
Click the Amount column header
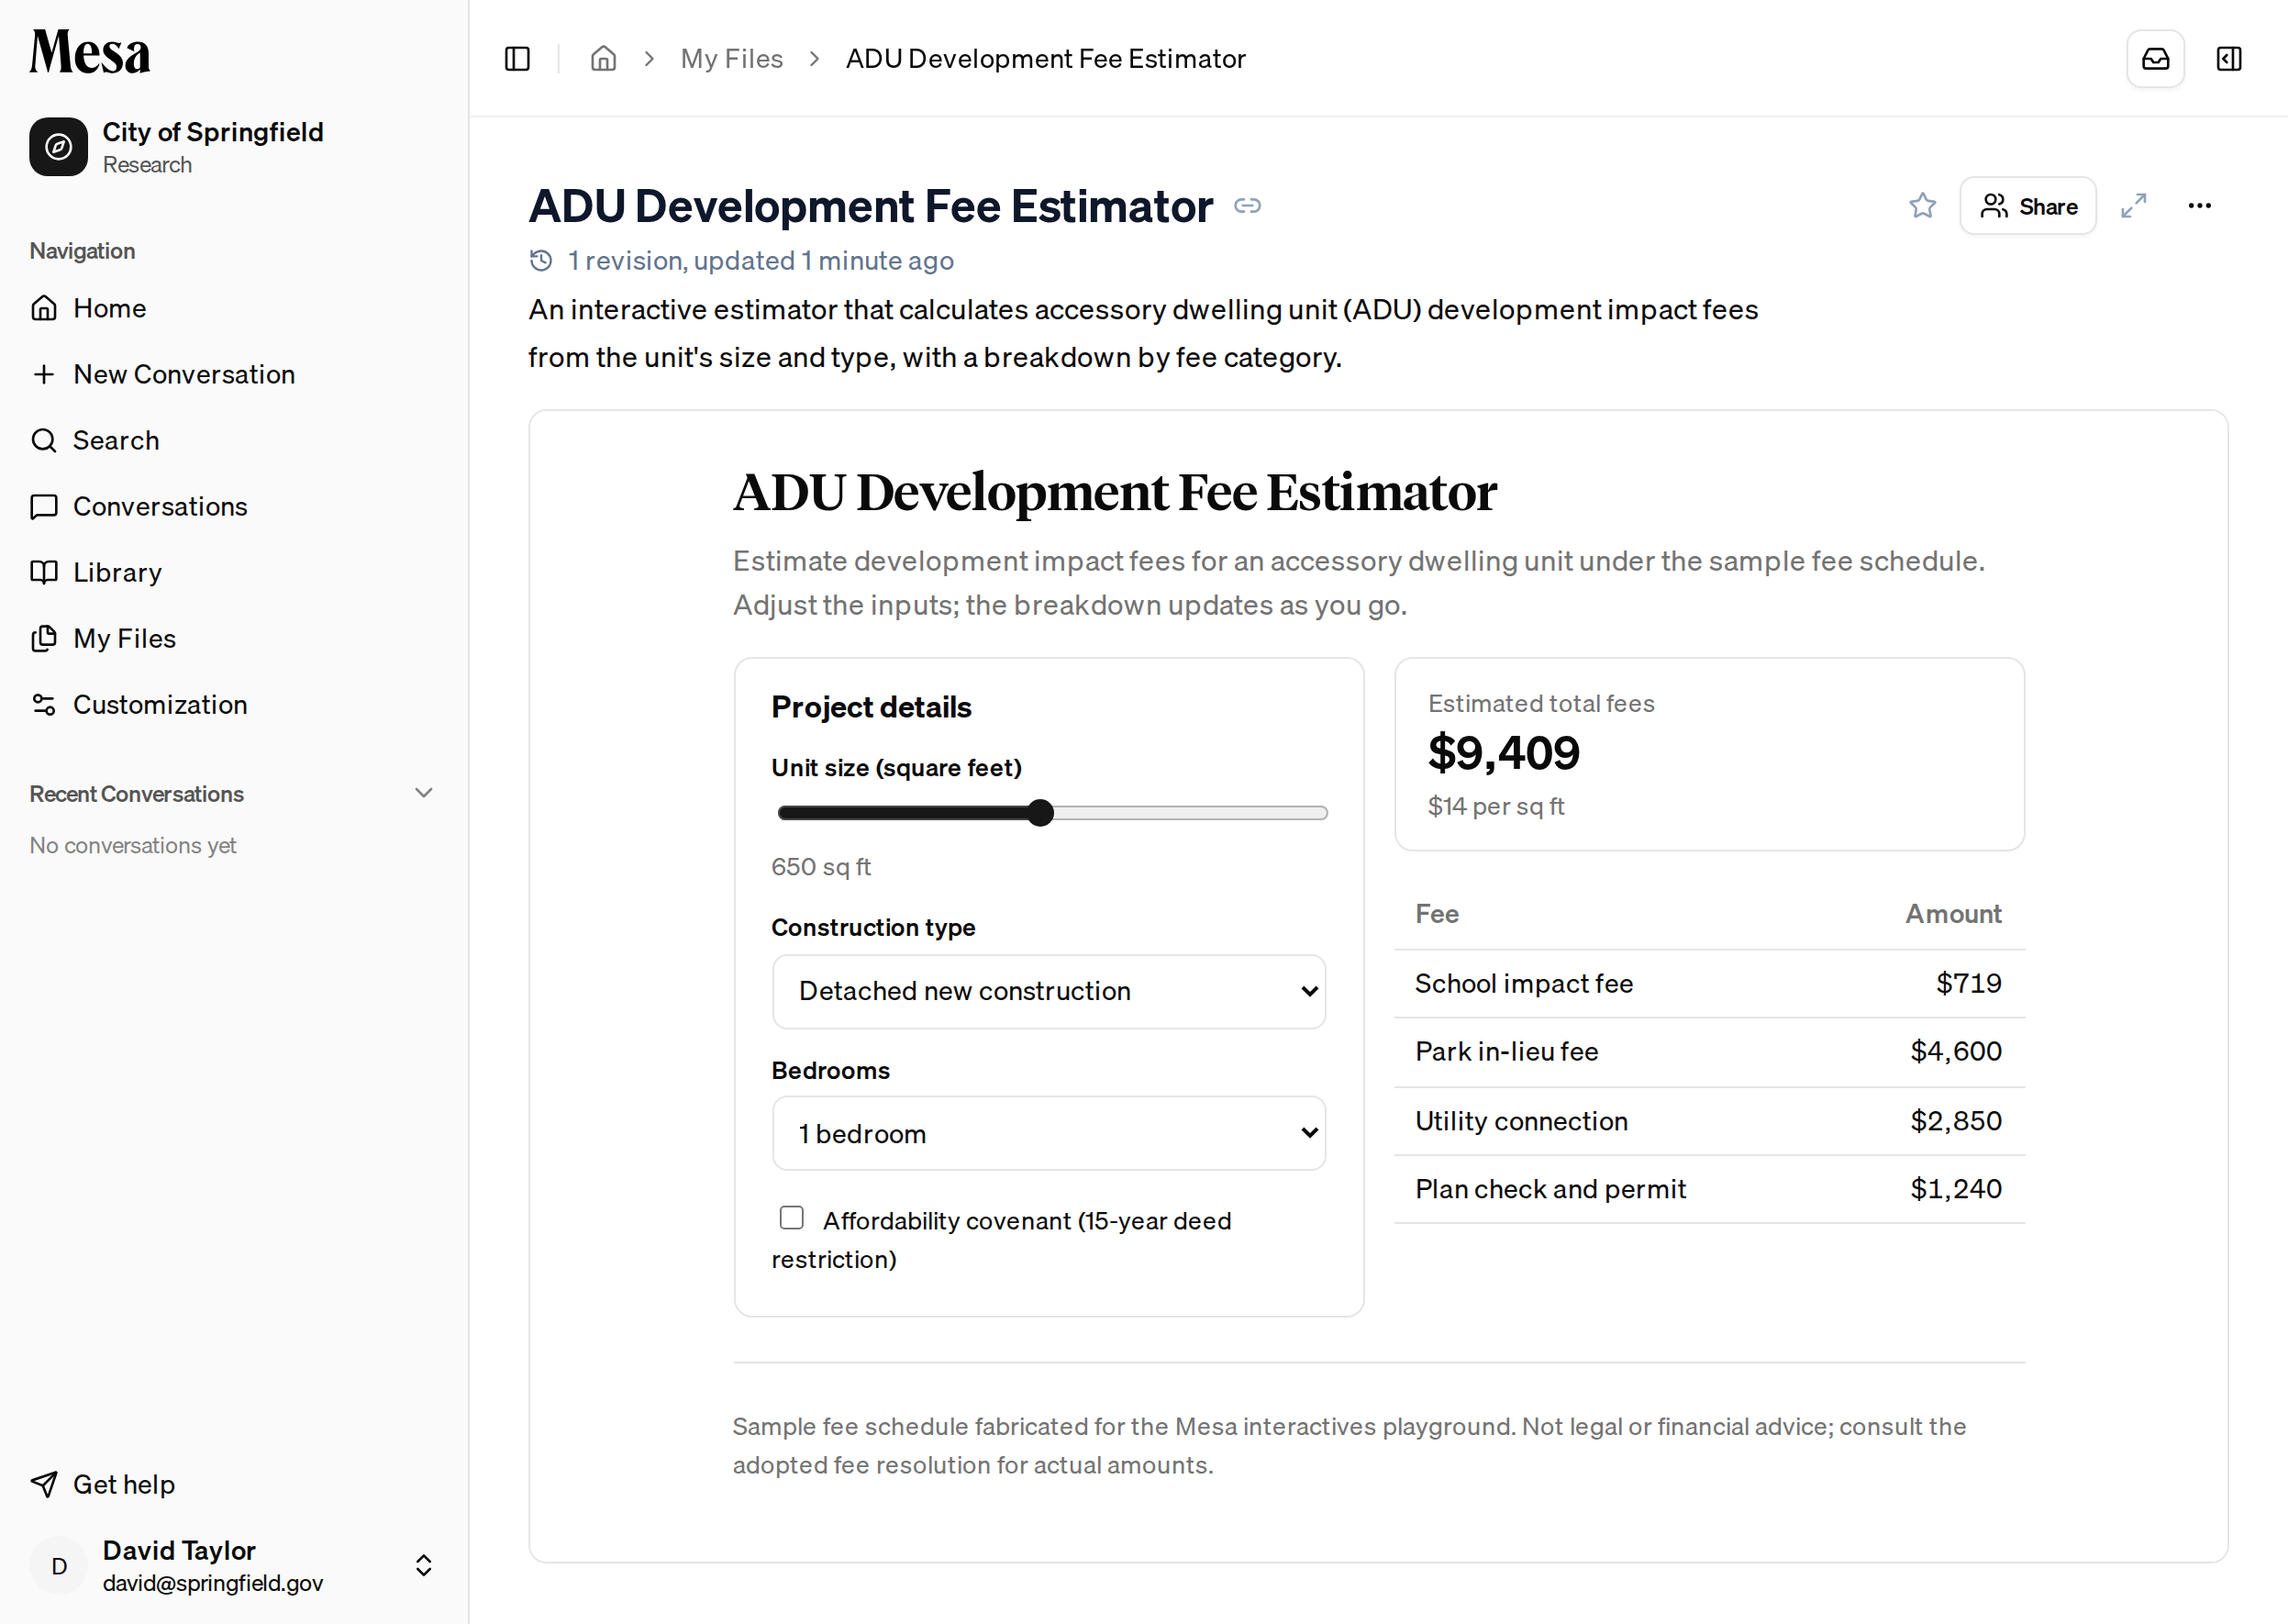[x=1952, y=914]
